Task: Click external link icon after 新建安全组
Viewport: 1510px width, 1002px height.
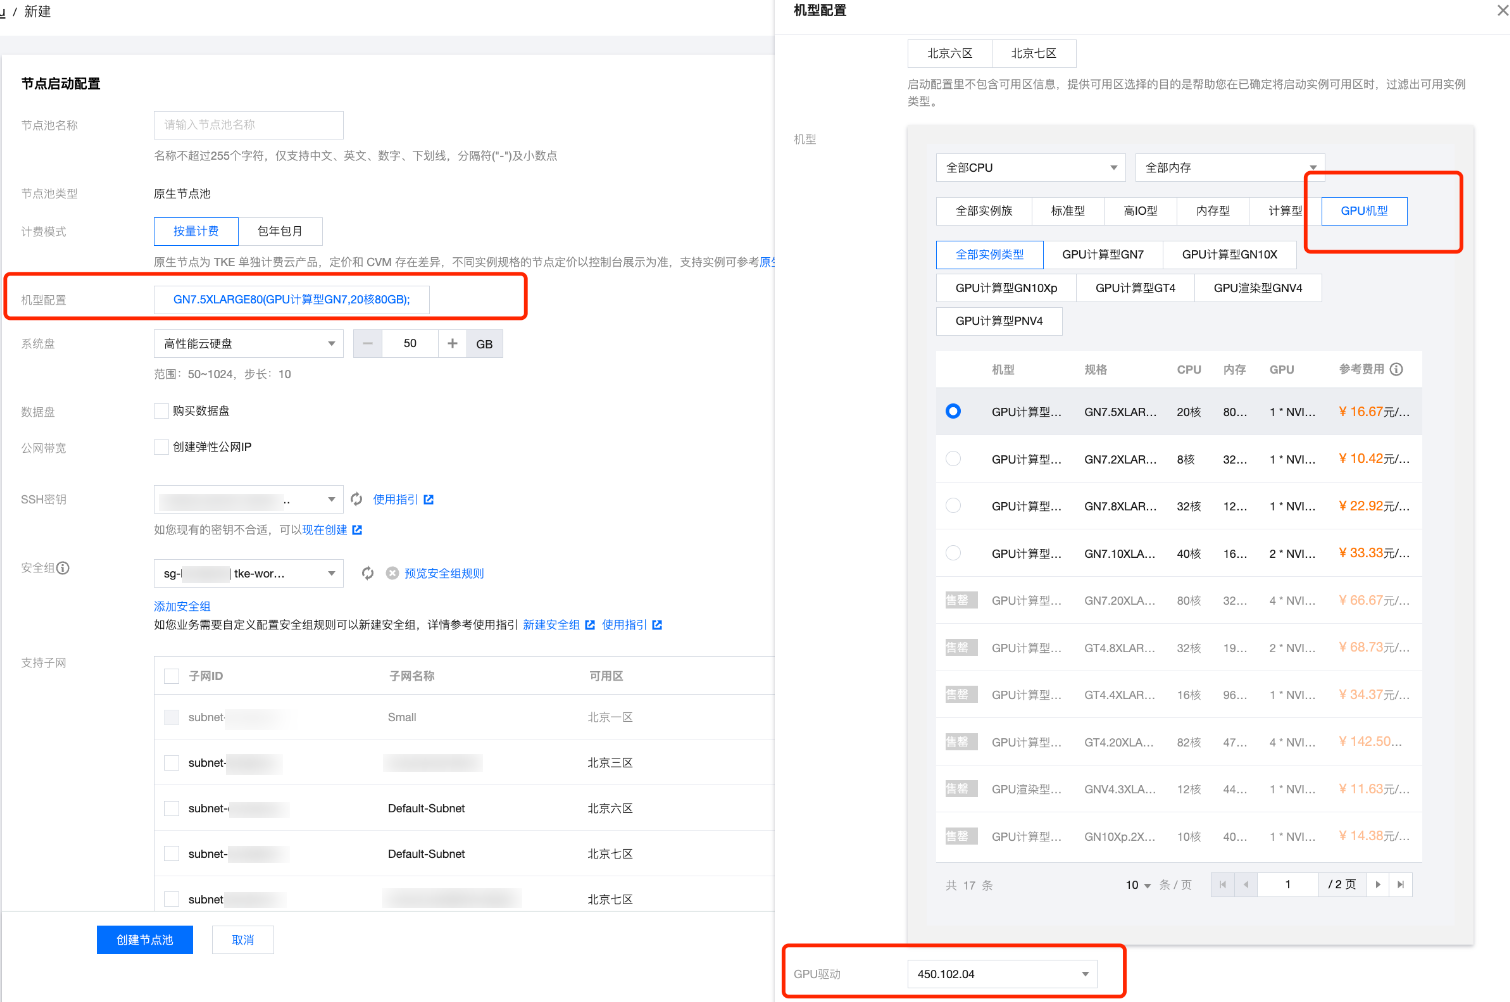Action: (590, 625)
